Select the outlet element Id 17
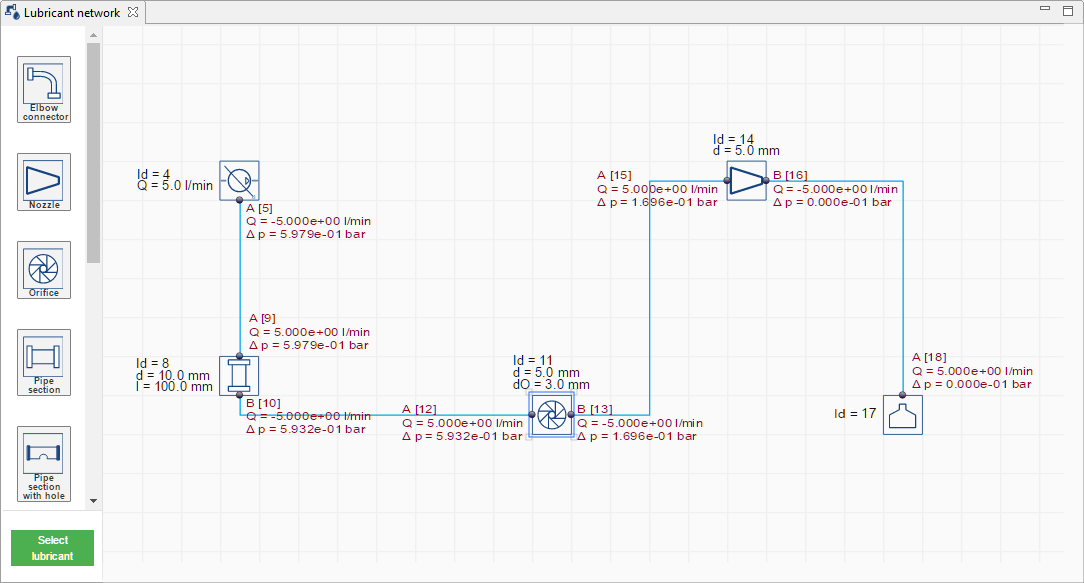 point(902,414)
